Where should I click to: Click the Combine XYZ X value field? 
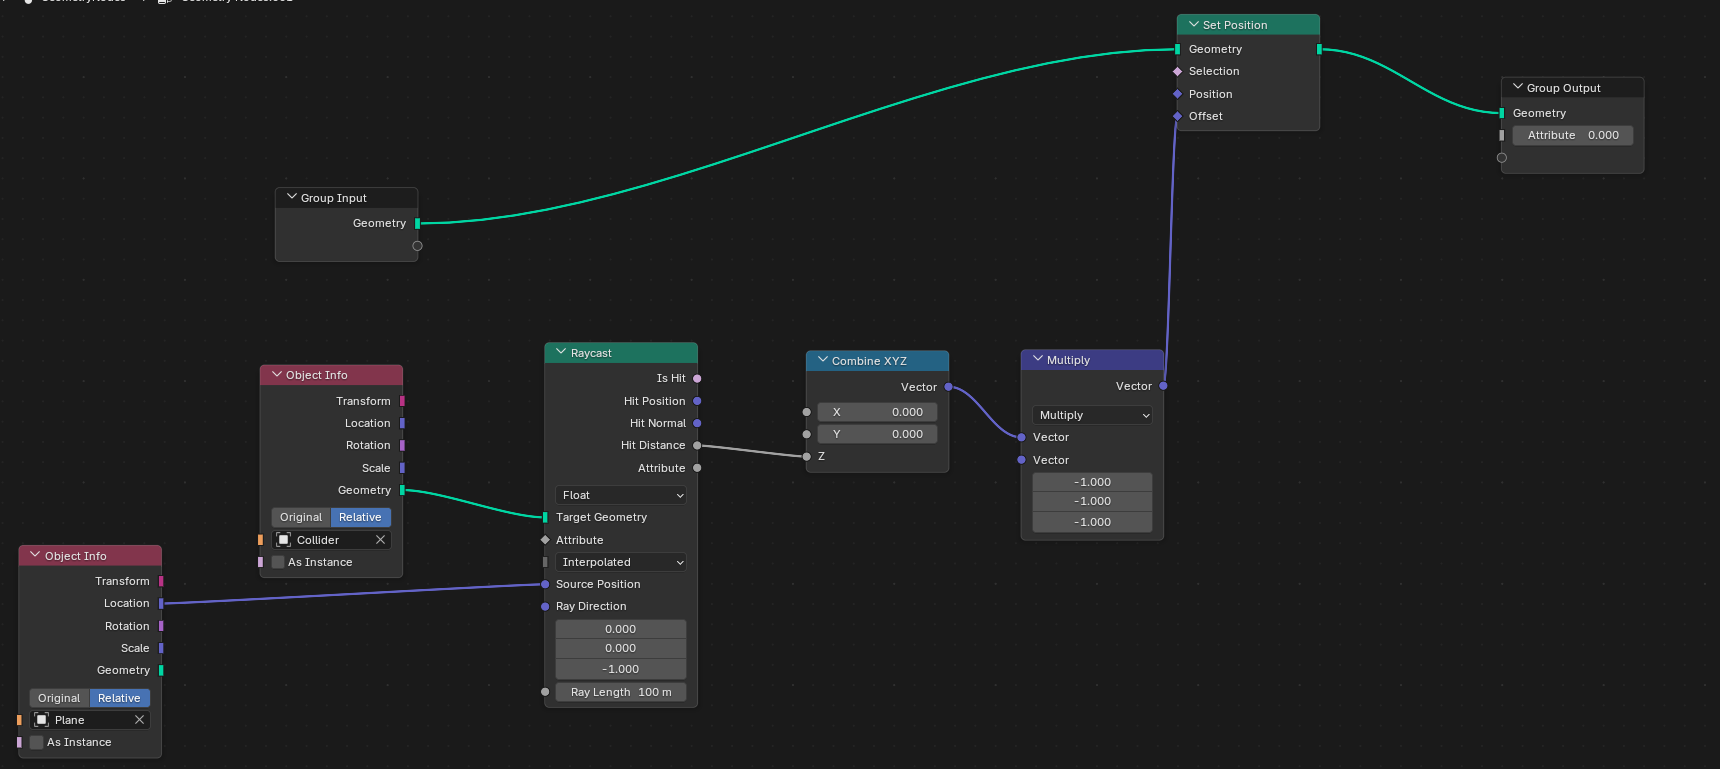(877, 412)
